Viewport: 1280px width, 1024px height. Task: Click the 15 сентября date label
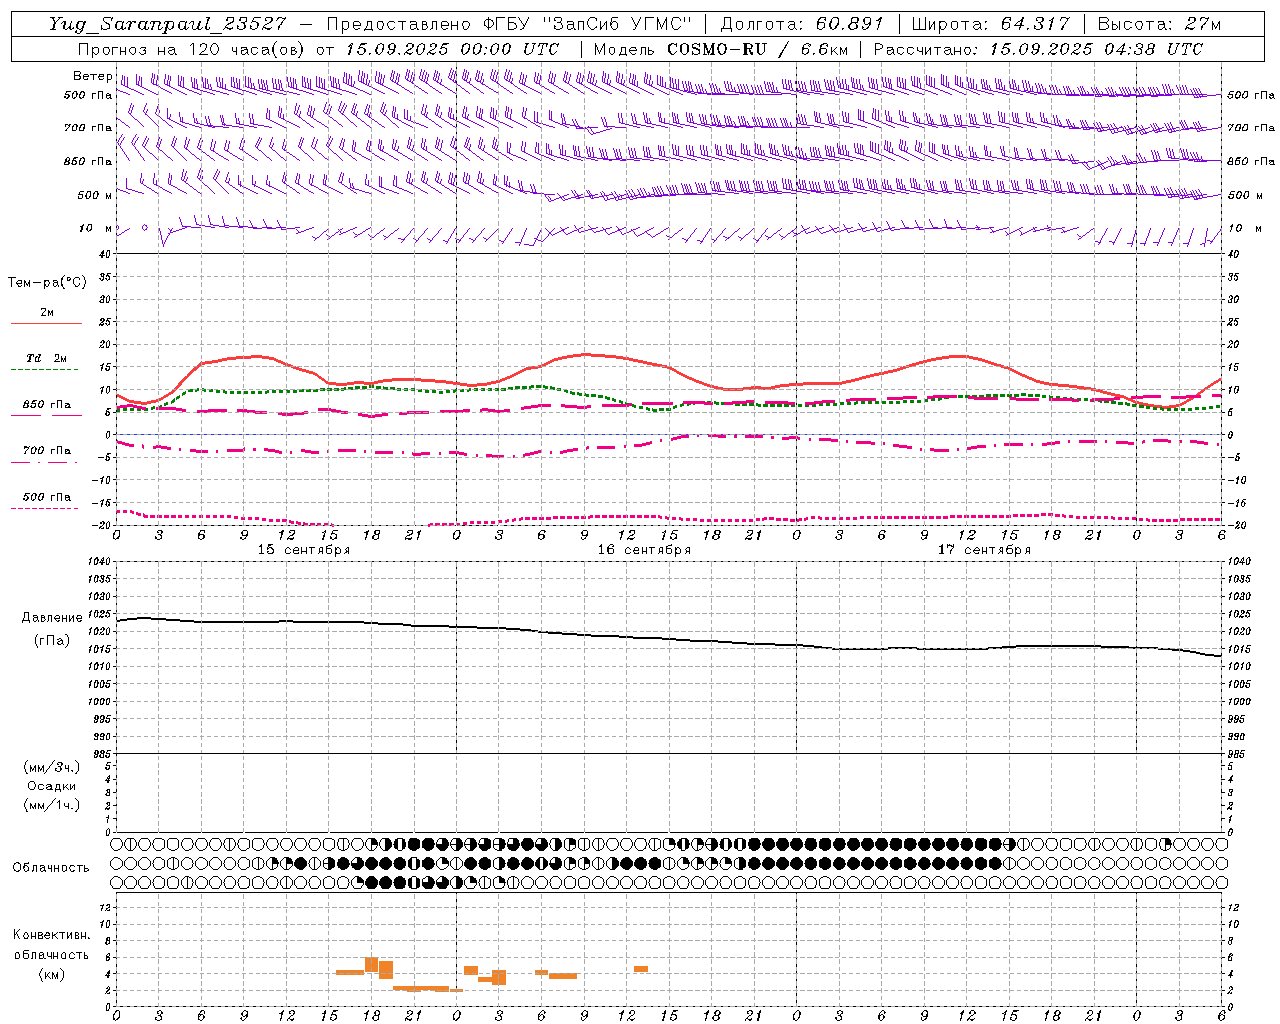(x=303, y=550)
